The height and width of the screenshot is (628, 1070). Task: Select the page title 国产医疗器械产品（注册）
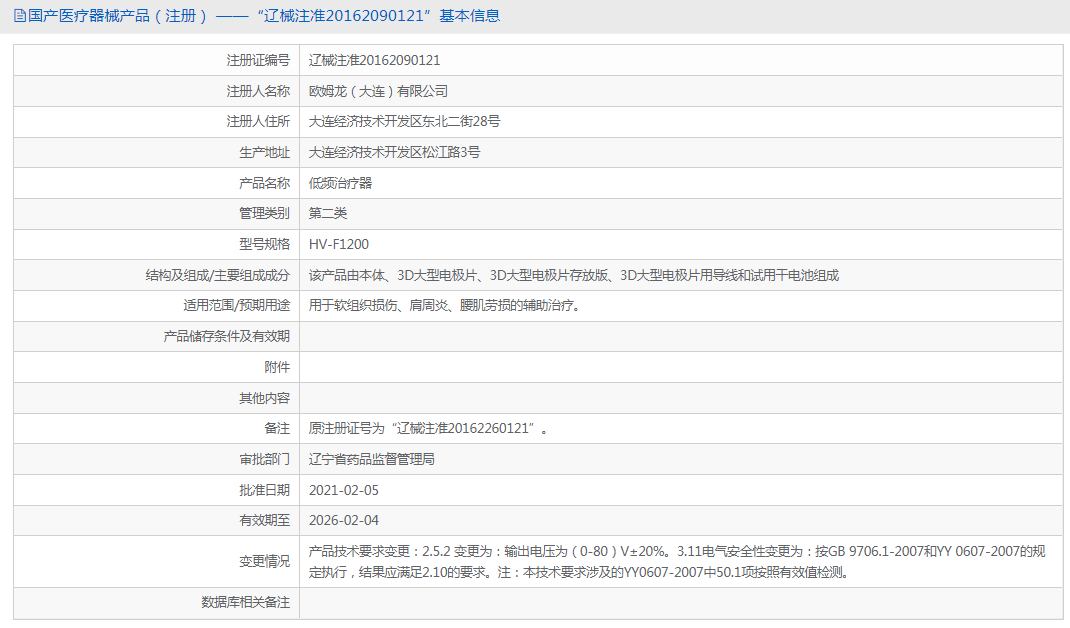(117, 16)
